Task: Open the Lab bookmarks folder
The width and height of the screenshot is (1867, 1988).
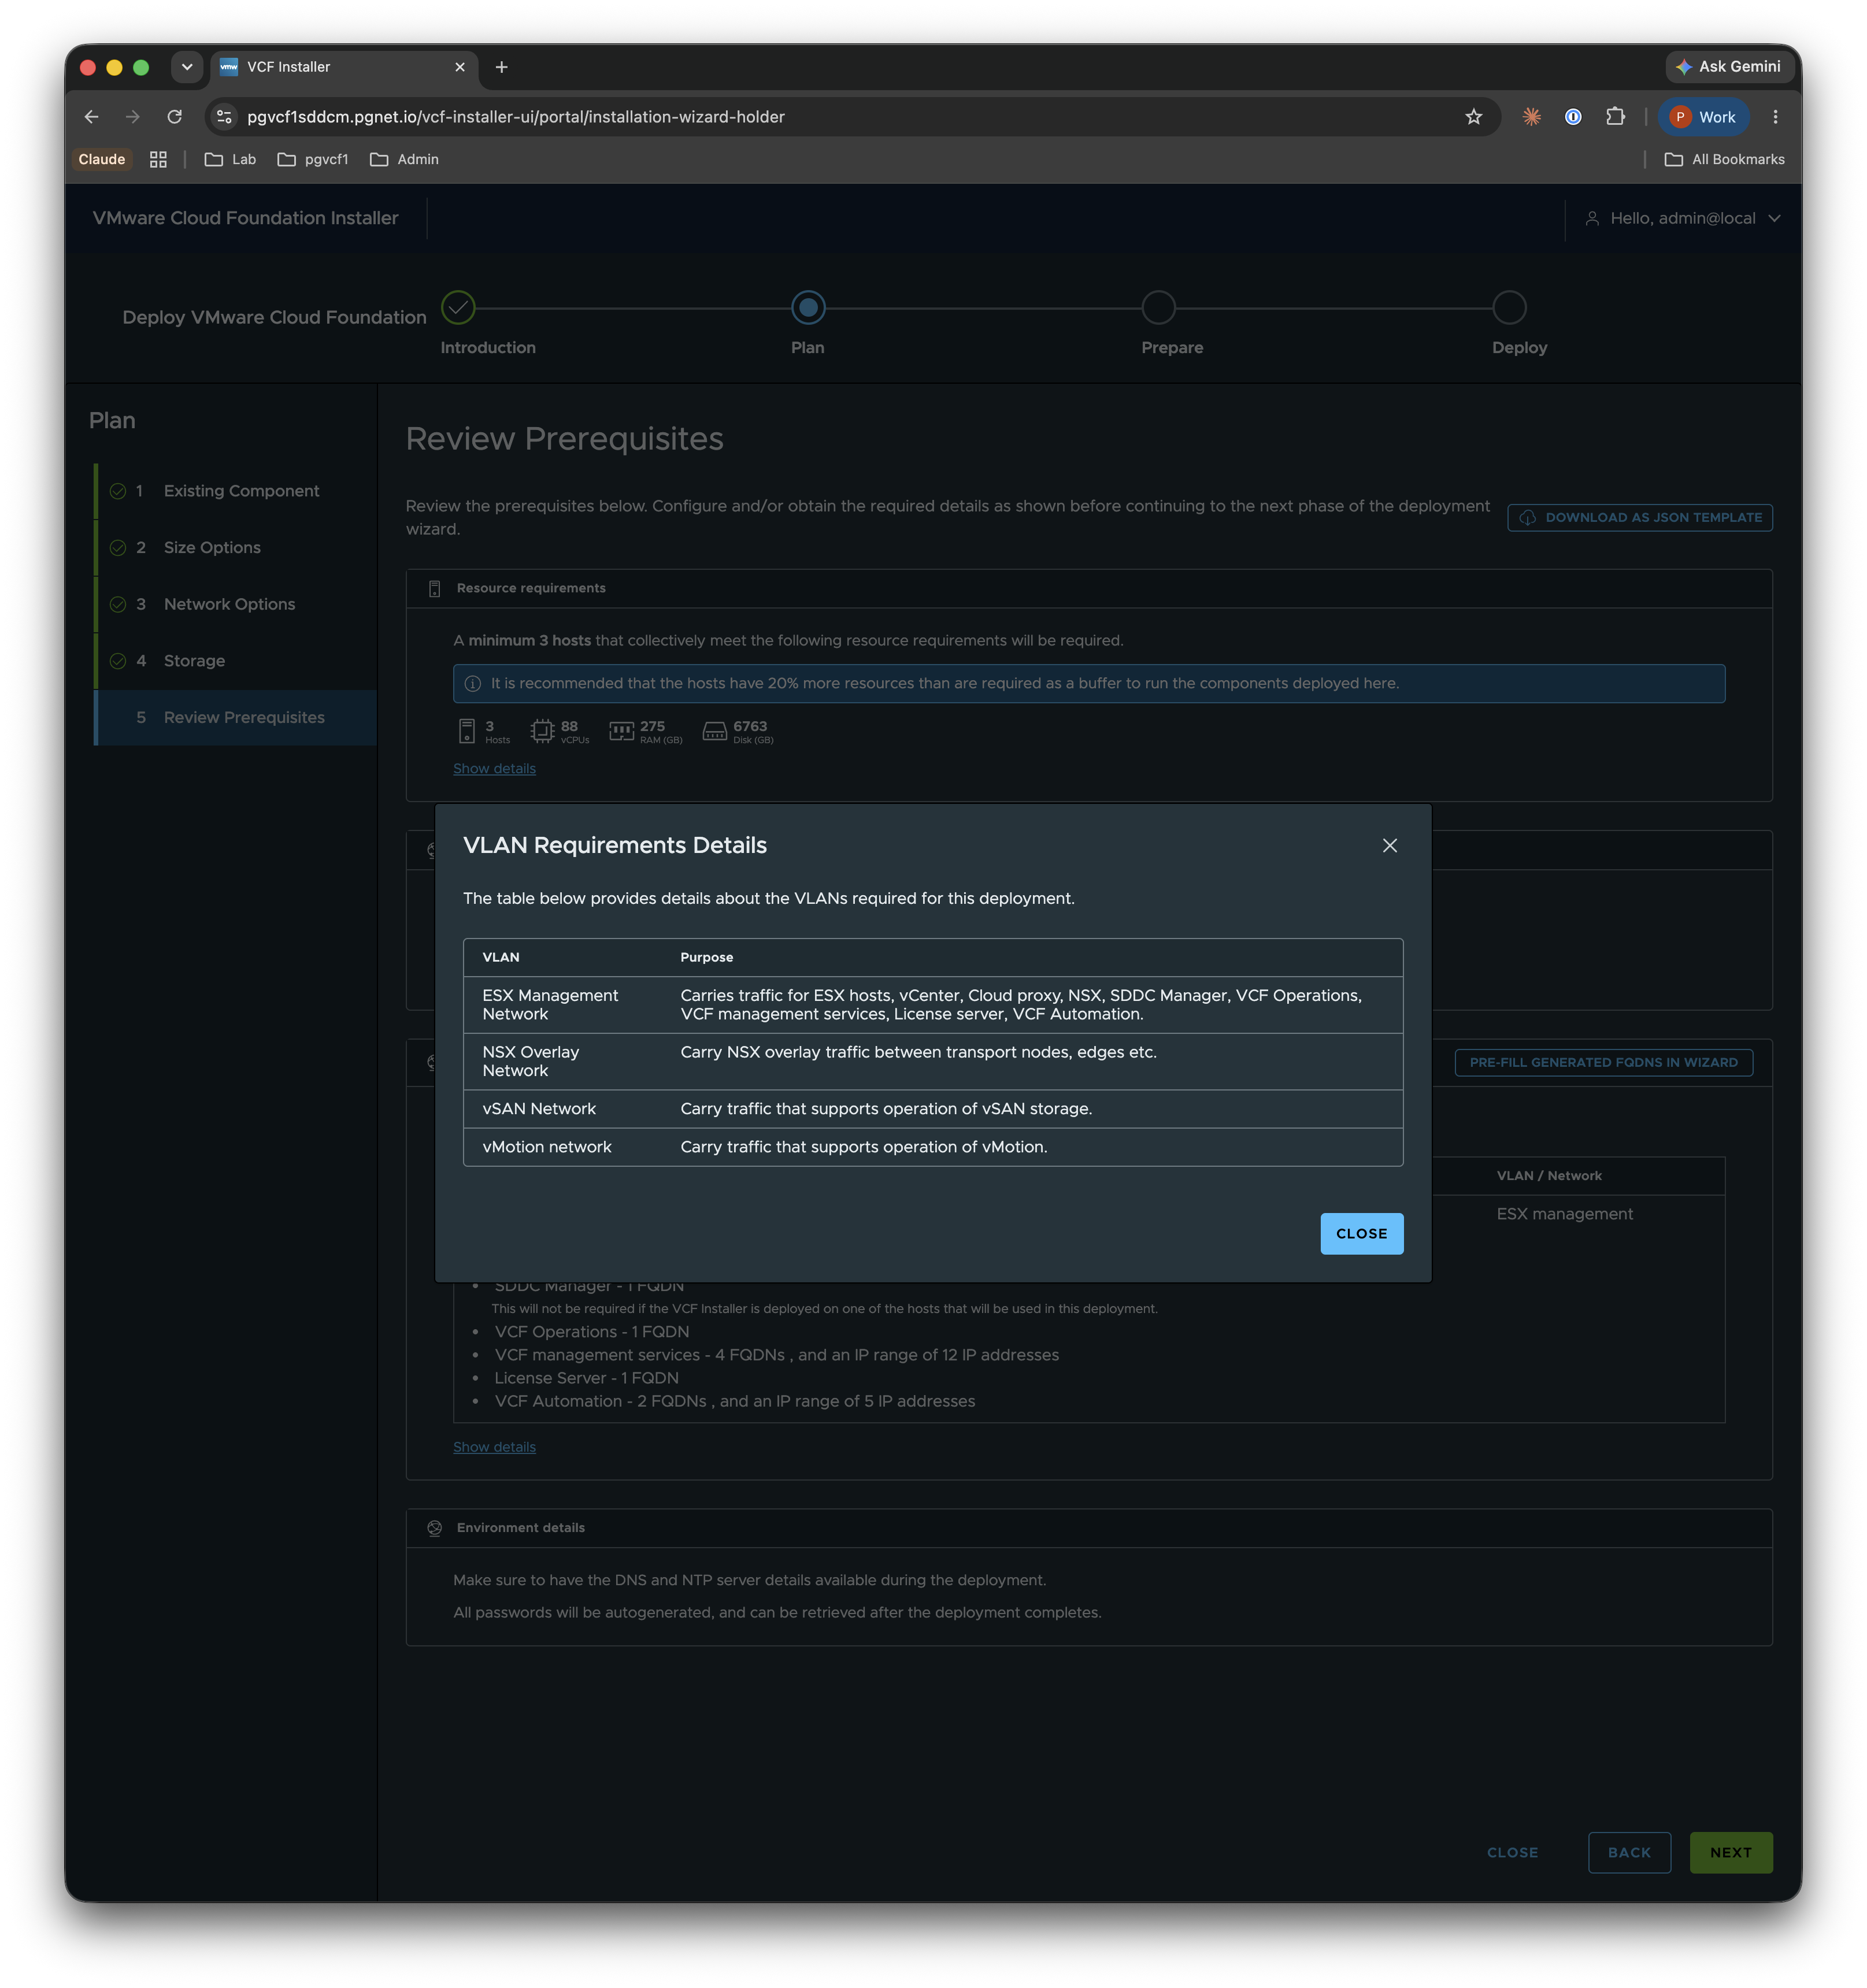Action: click(230, 160)
